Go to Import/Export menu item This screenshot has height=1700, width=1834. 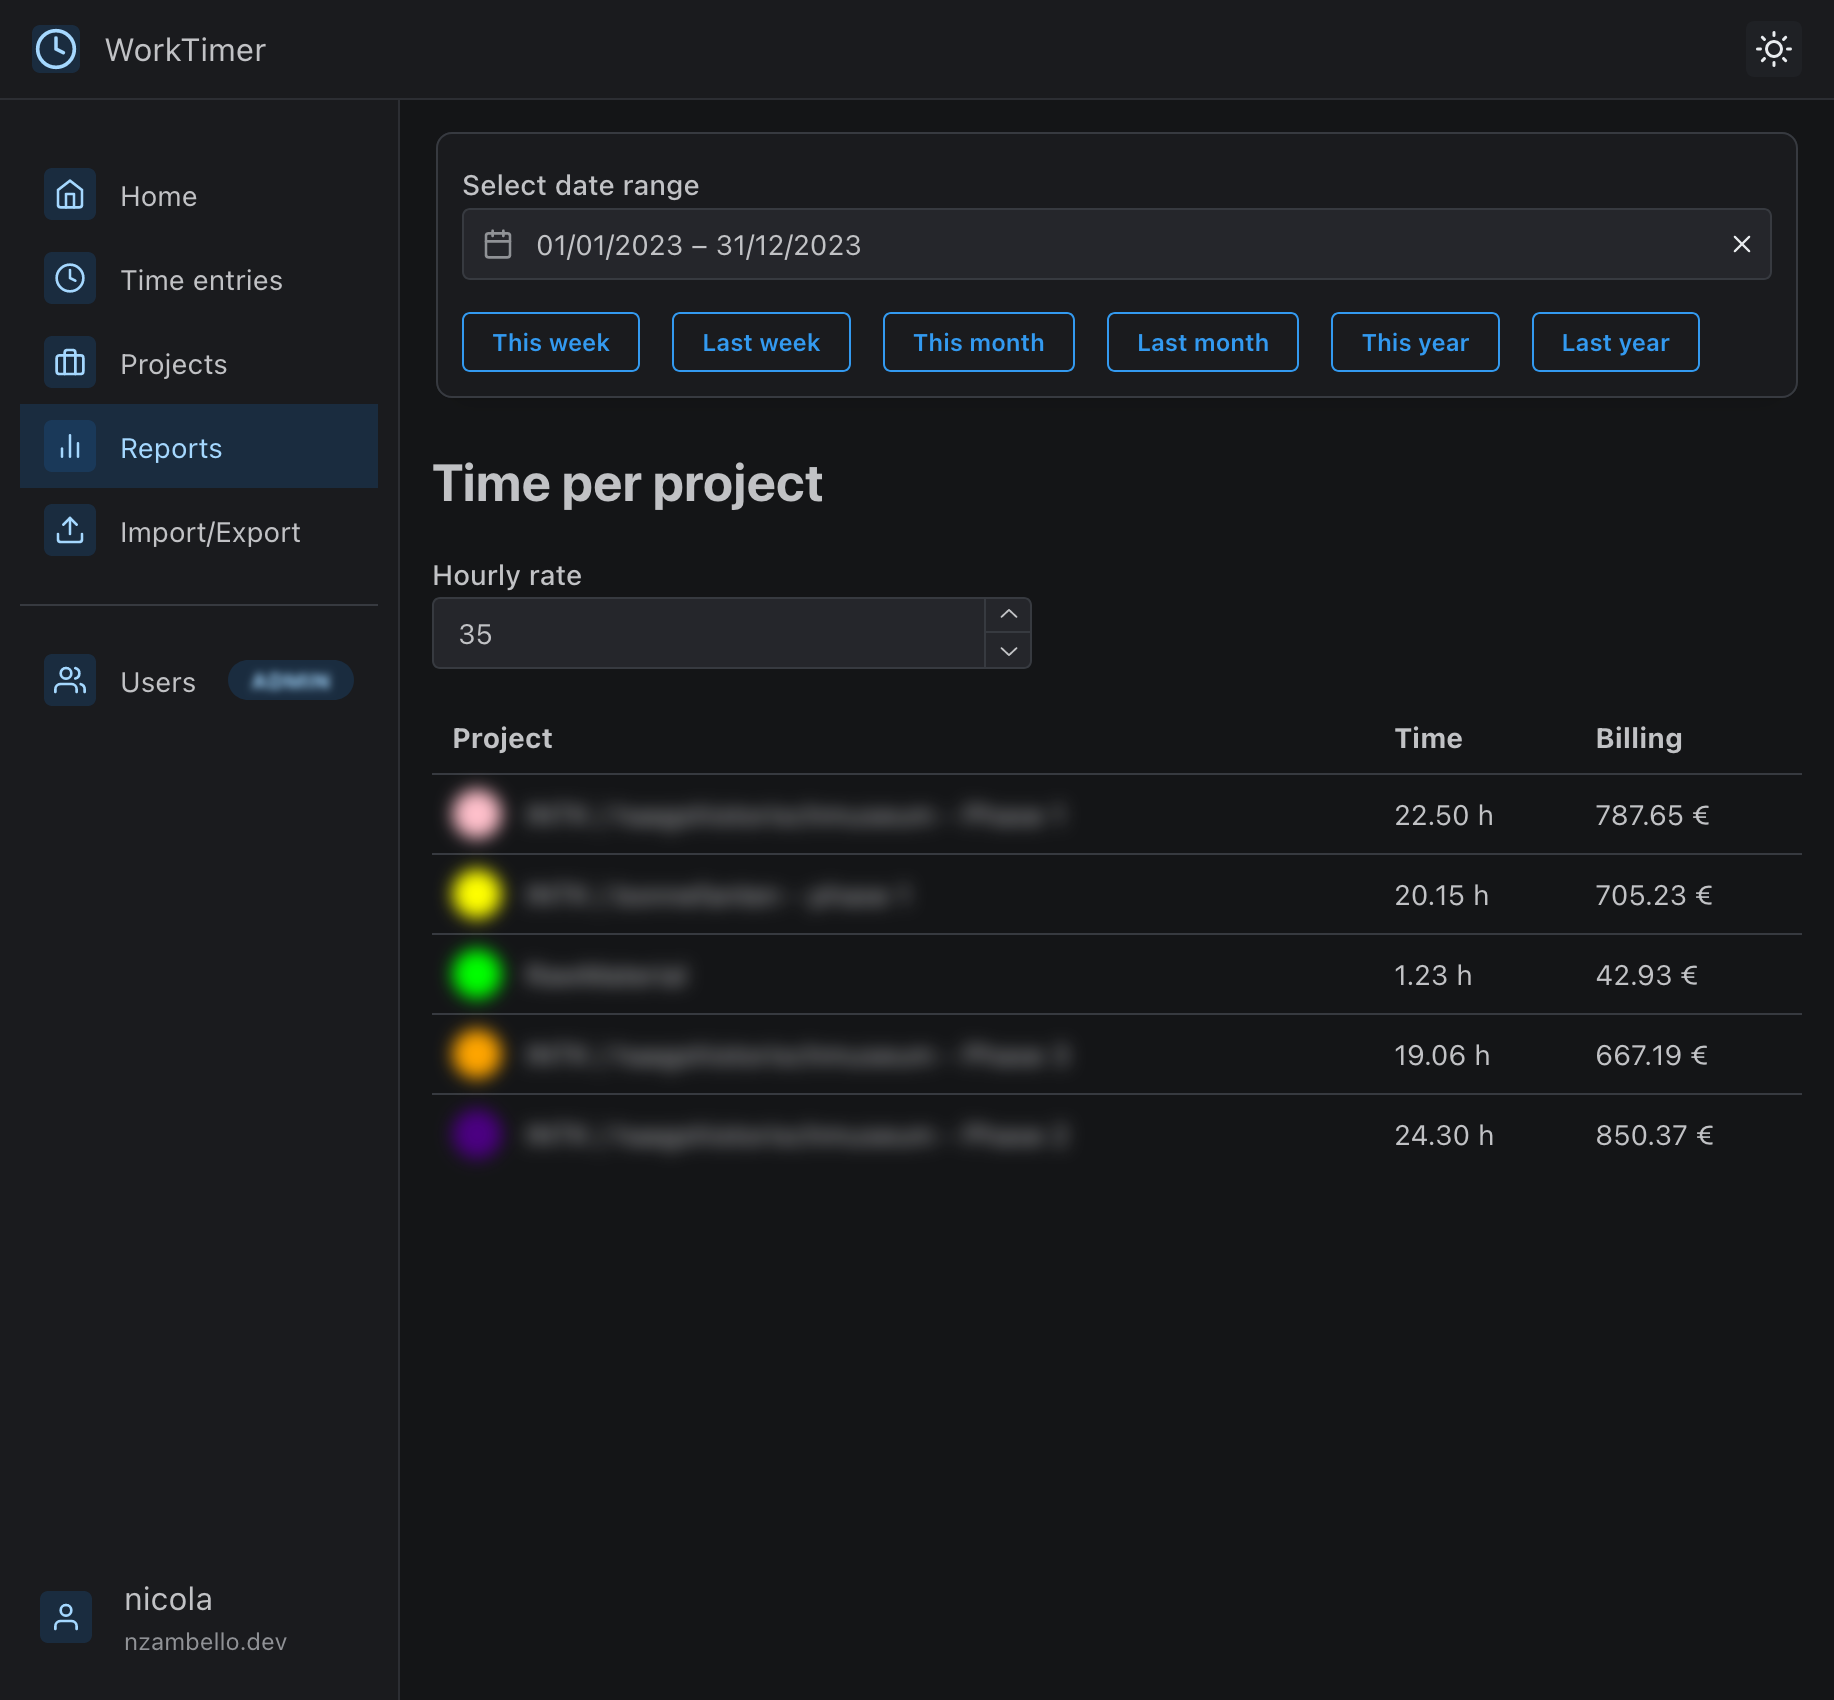pyautogui.click(x=210, y=532)
